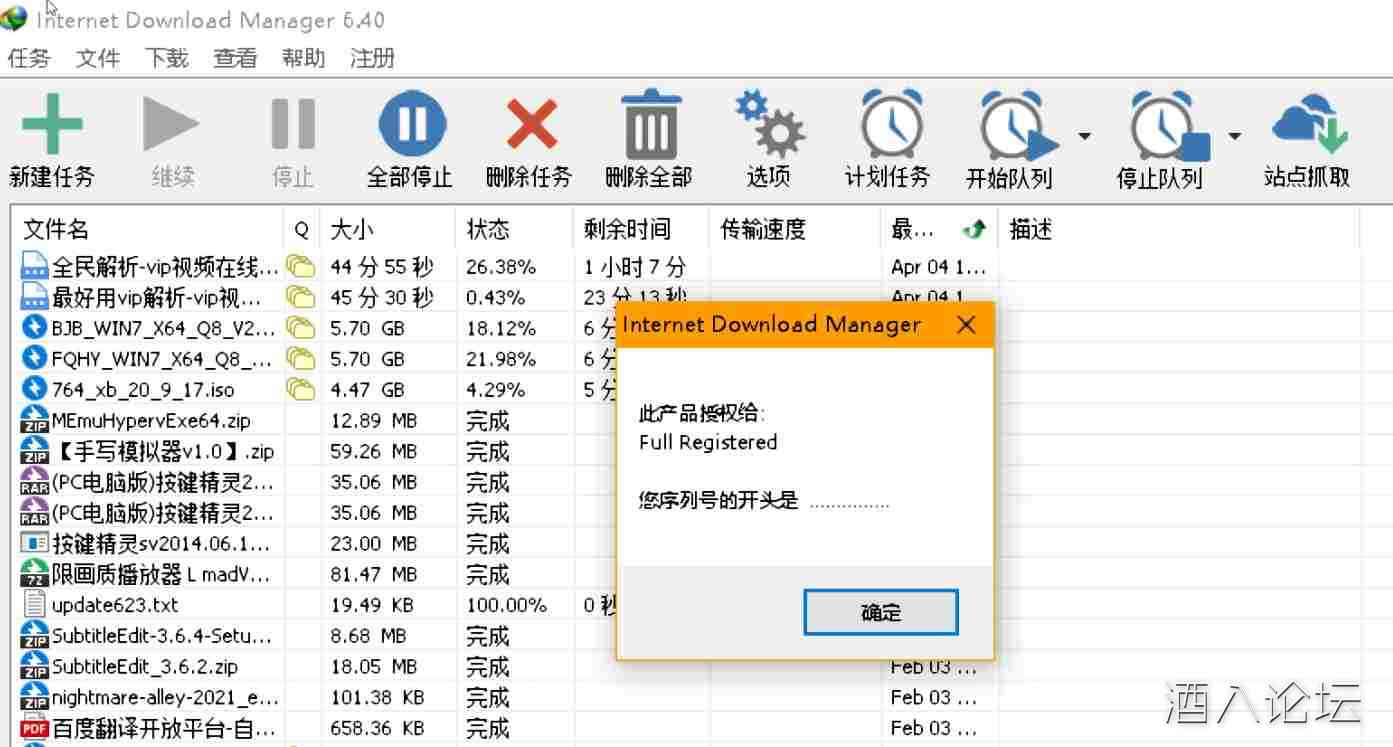The image size is (1393, 747).
Task: Click the queue icon on 全民解析 row
Action: (x=300, y=266)
